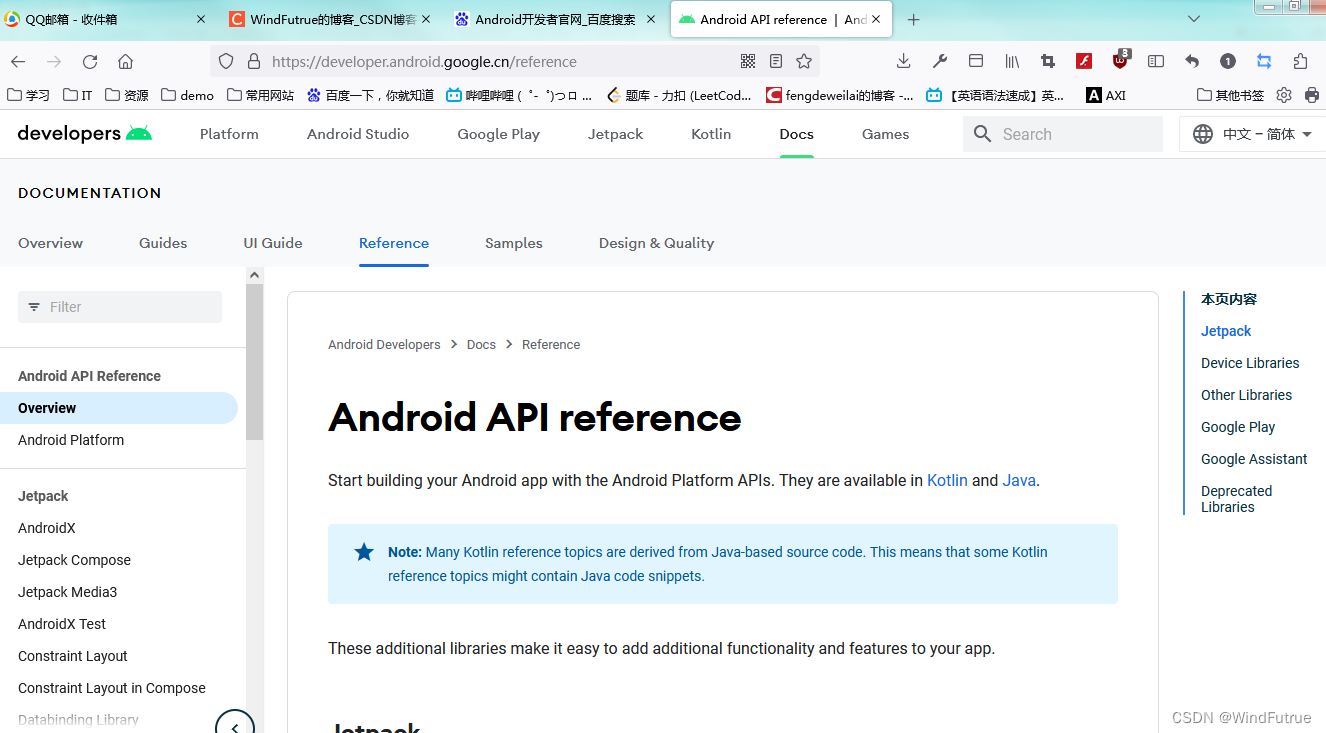Screen dimensions: 1326x733
Task: Open the downloads arrow icon
Action: pos(903,61)
